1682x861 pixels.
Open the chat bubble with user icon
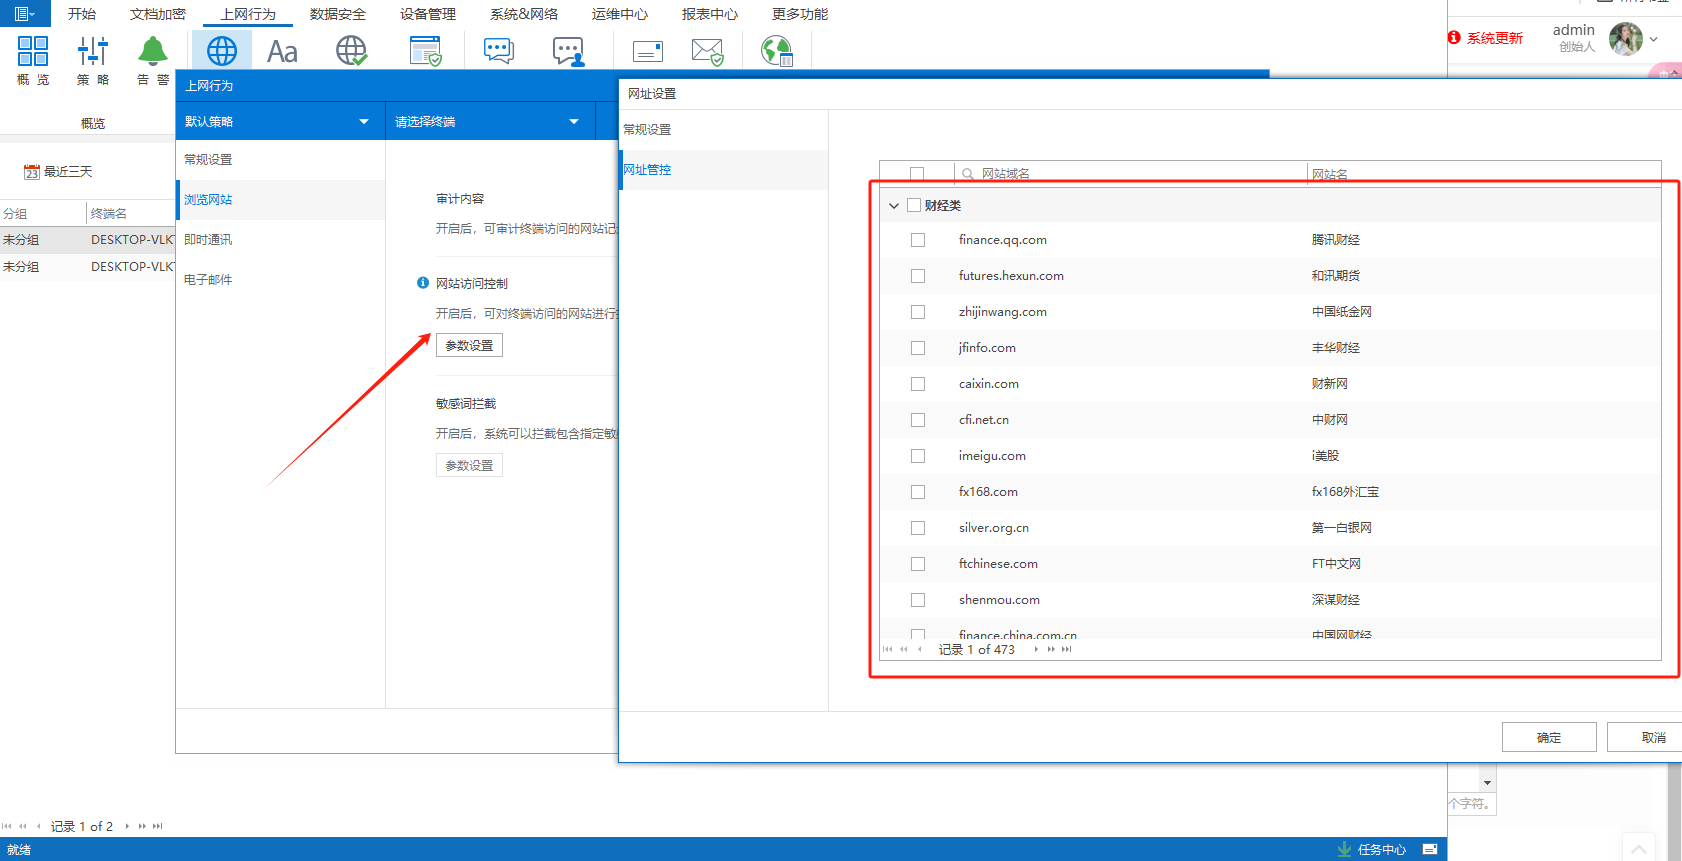coord(568,51)
